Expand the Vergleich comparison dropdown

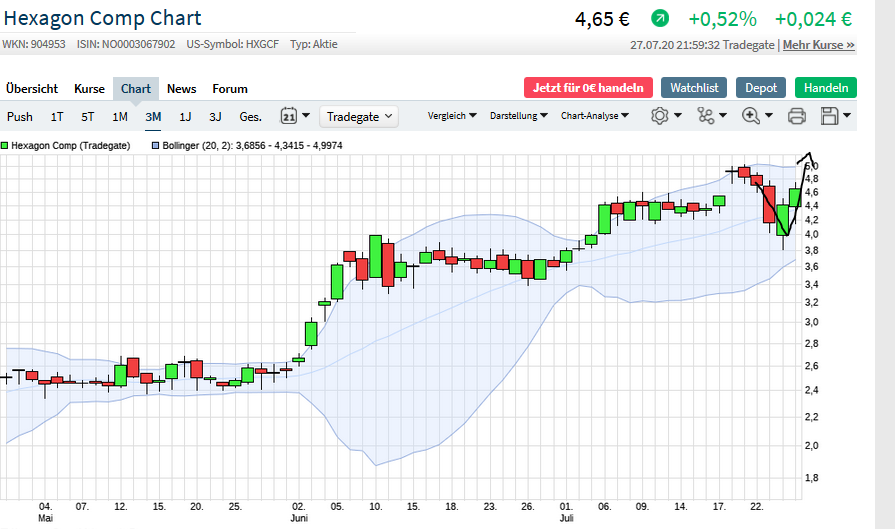(x=452, y=116)
